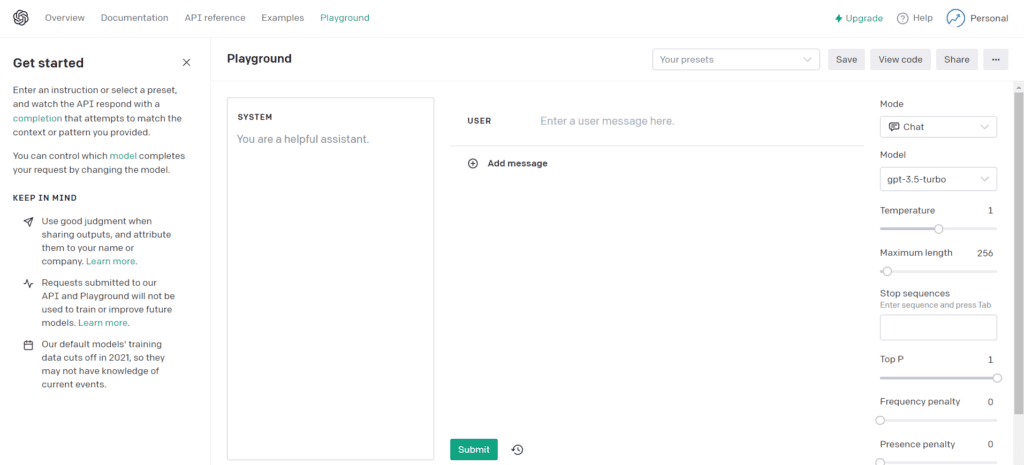
Task: Close the Get started panel
Action: 186,63
